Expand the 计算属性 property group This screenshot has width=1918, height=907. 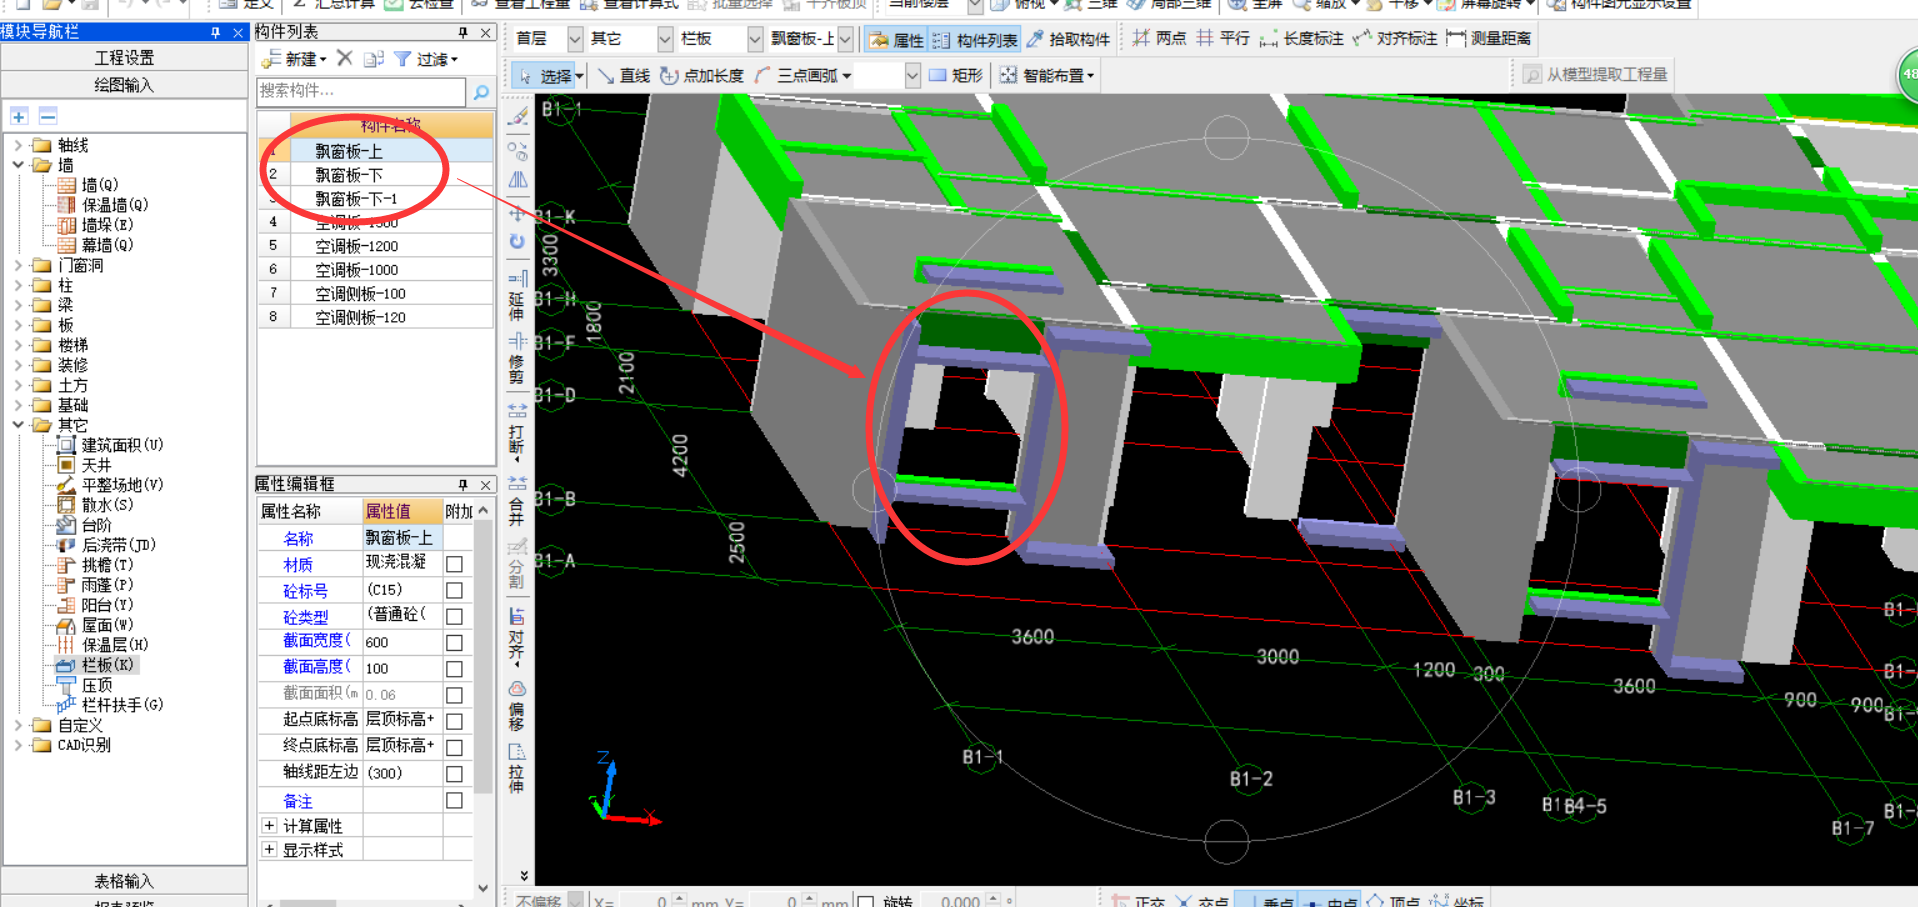[269, 825]
